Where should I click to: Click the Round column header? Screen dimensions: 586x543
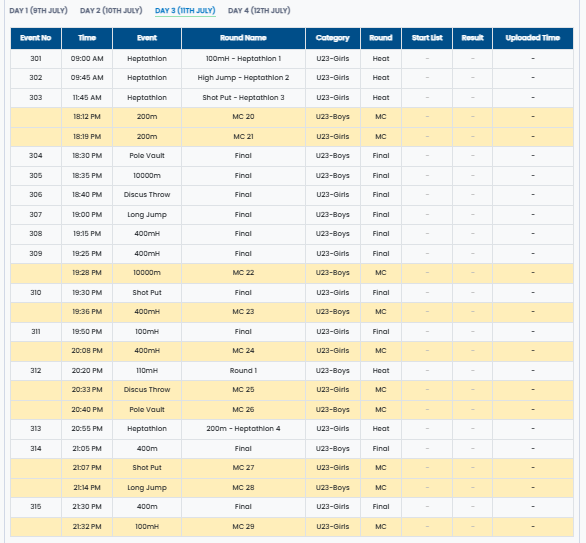point(381,38)
